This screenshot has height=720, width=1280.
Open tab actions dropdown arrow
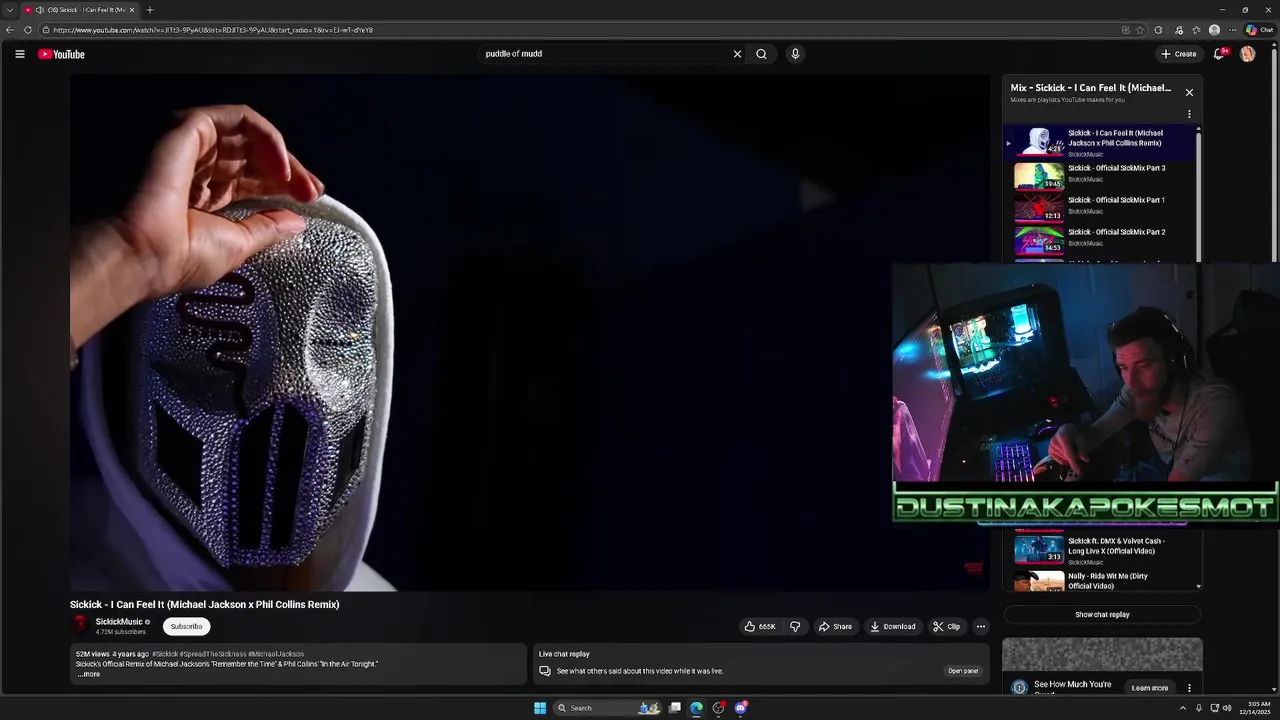[10, 10]
